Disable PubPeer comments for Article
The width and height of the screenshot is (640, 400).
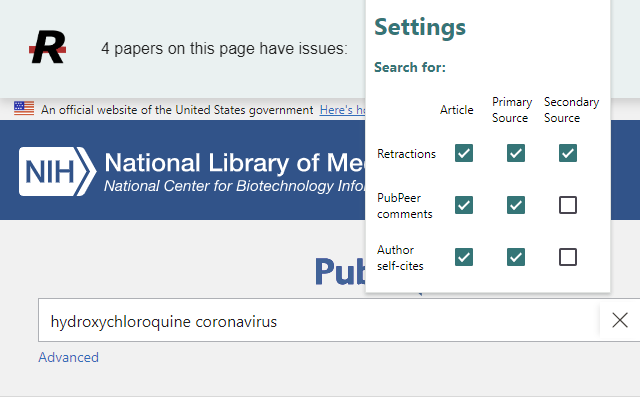tap(464, 205)
